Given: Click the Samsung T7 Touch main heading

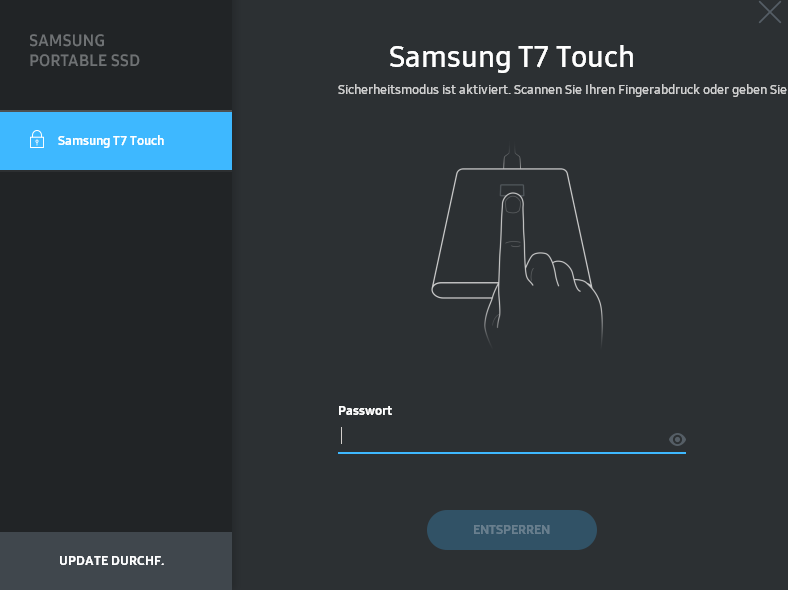Looking at the screenshot, I should tap(511, 56).
